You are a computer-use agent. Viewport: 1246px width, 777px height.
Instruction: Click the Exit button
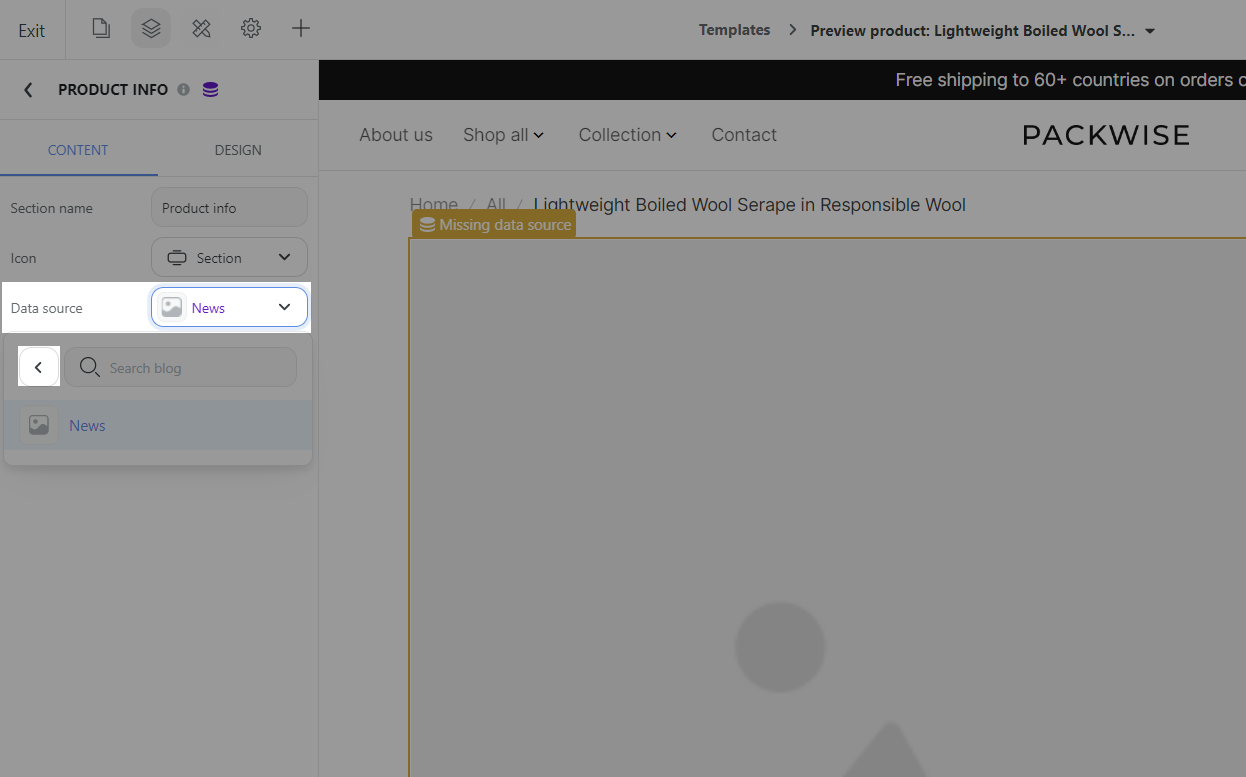(x=32, y=30)
